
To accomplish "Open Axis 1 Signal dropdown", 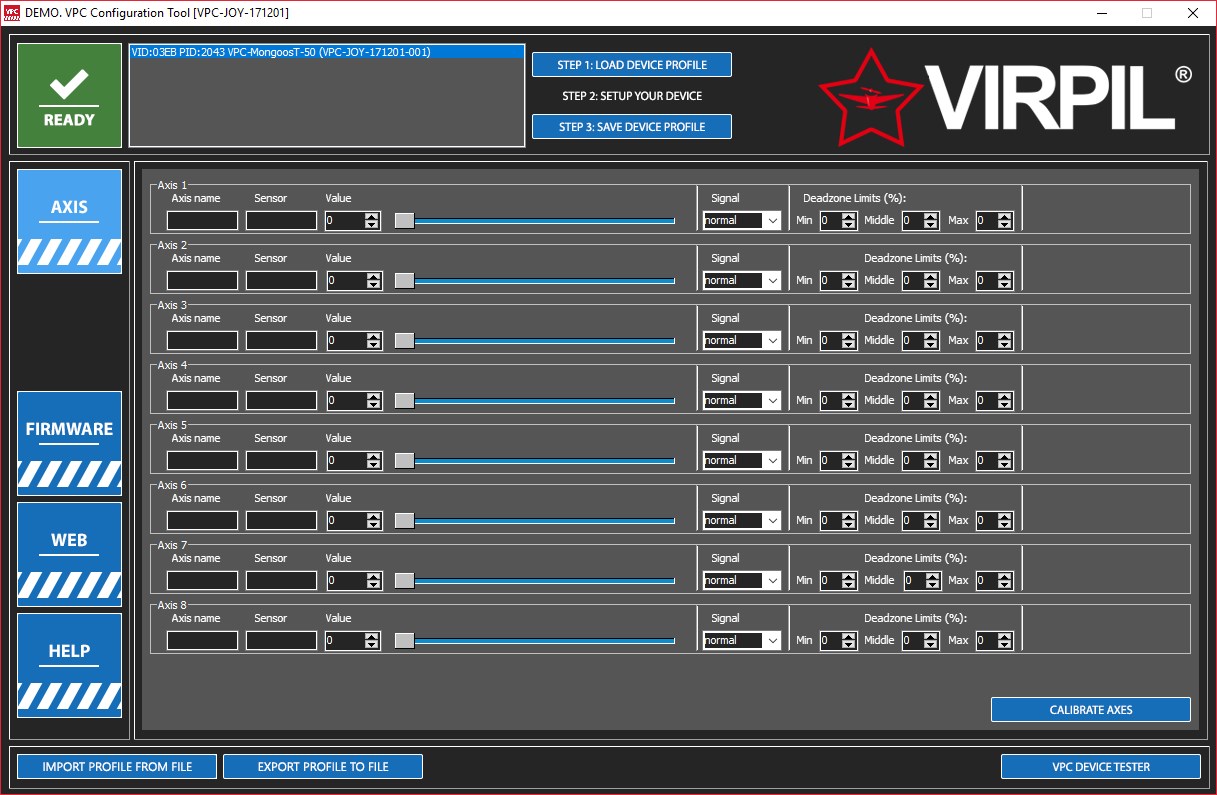I will pos(742,221).
